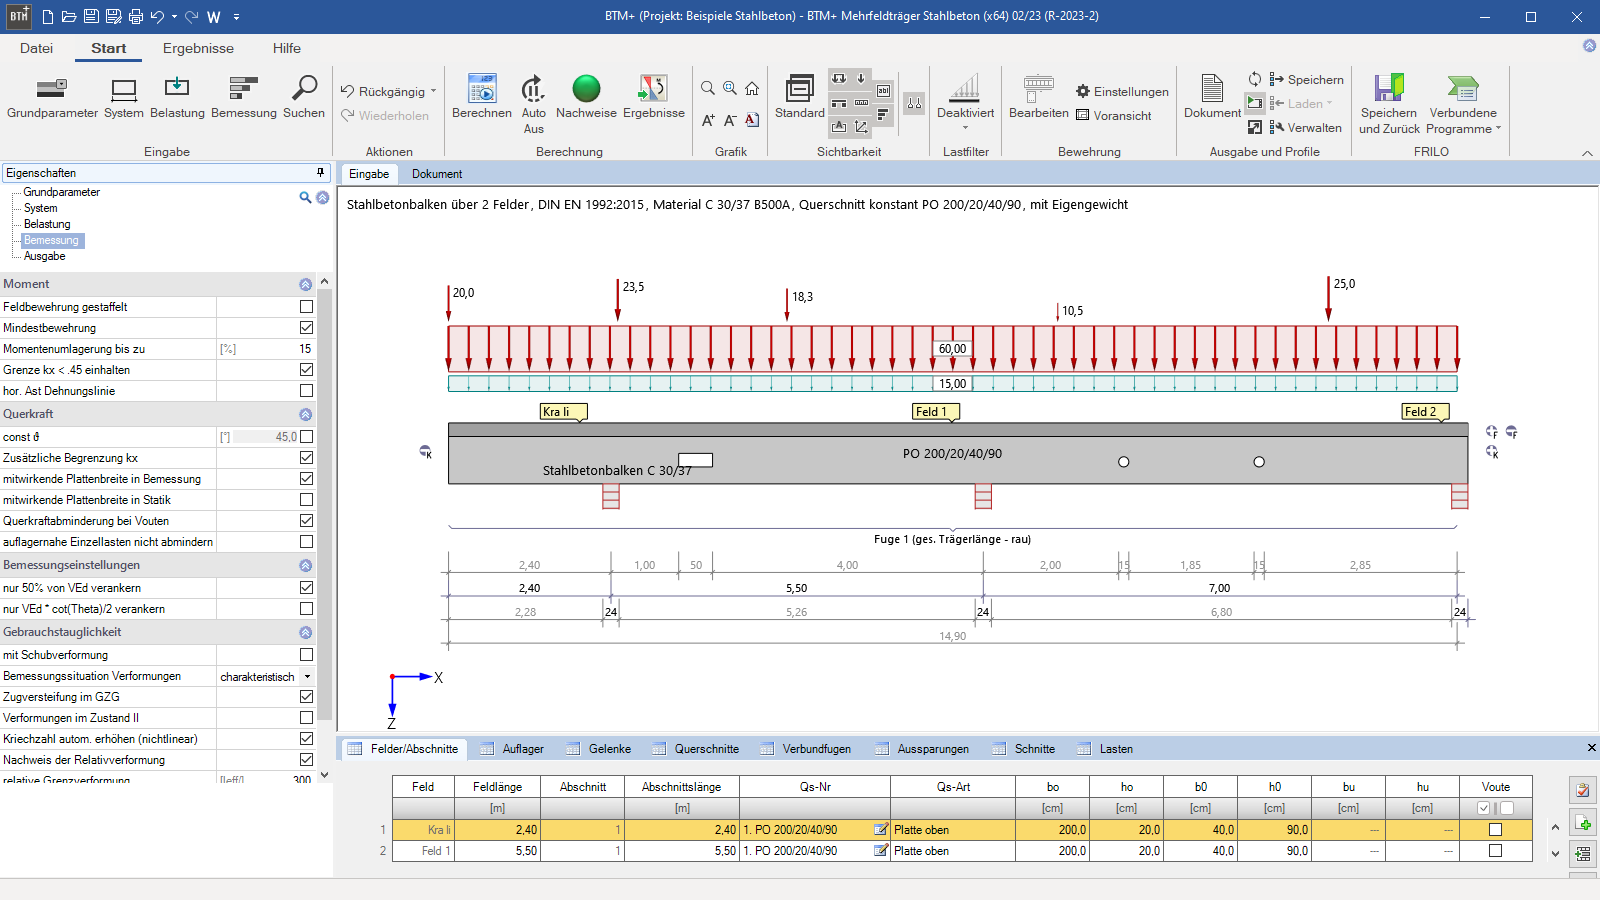The image size is (1600, 900).
Task: Open the Rückgängig dropdown arrow
Action: click(433, 91)
